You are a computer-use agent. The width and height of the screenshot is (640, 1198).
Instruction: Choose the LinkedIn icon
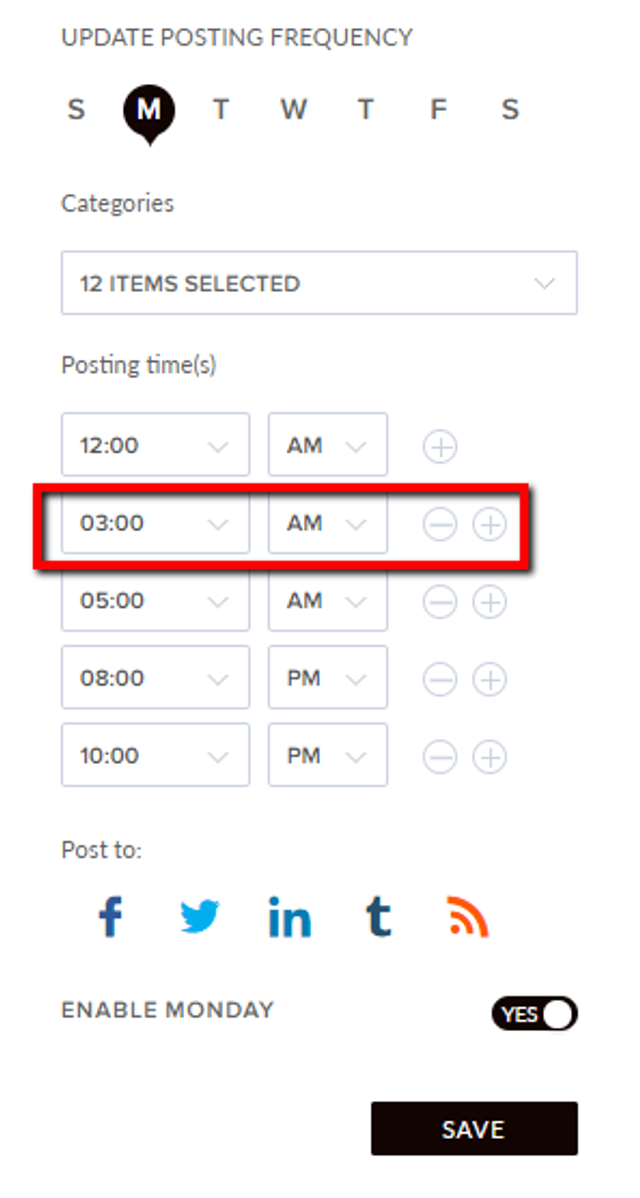click(289, 917)
